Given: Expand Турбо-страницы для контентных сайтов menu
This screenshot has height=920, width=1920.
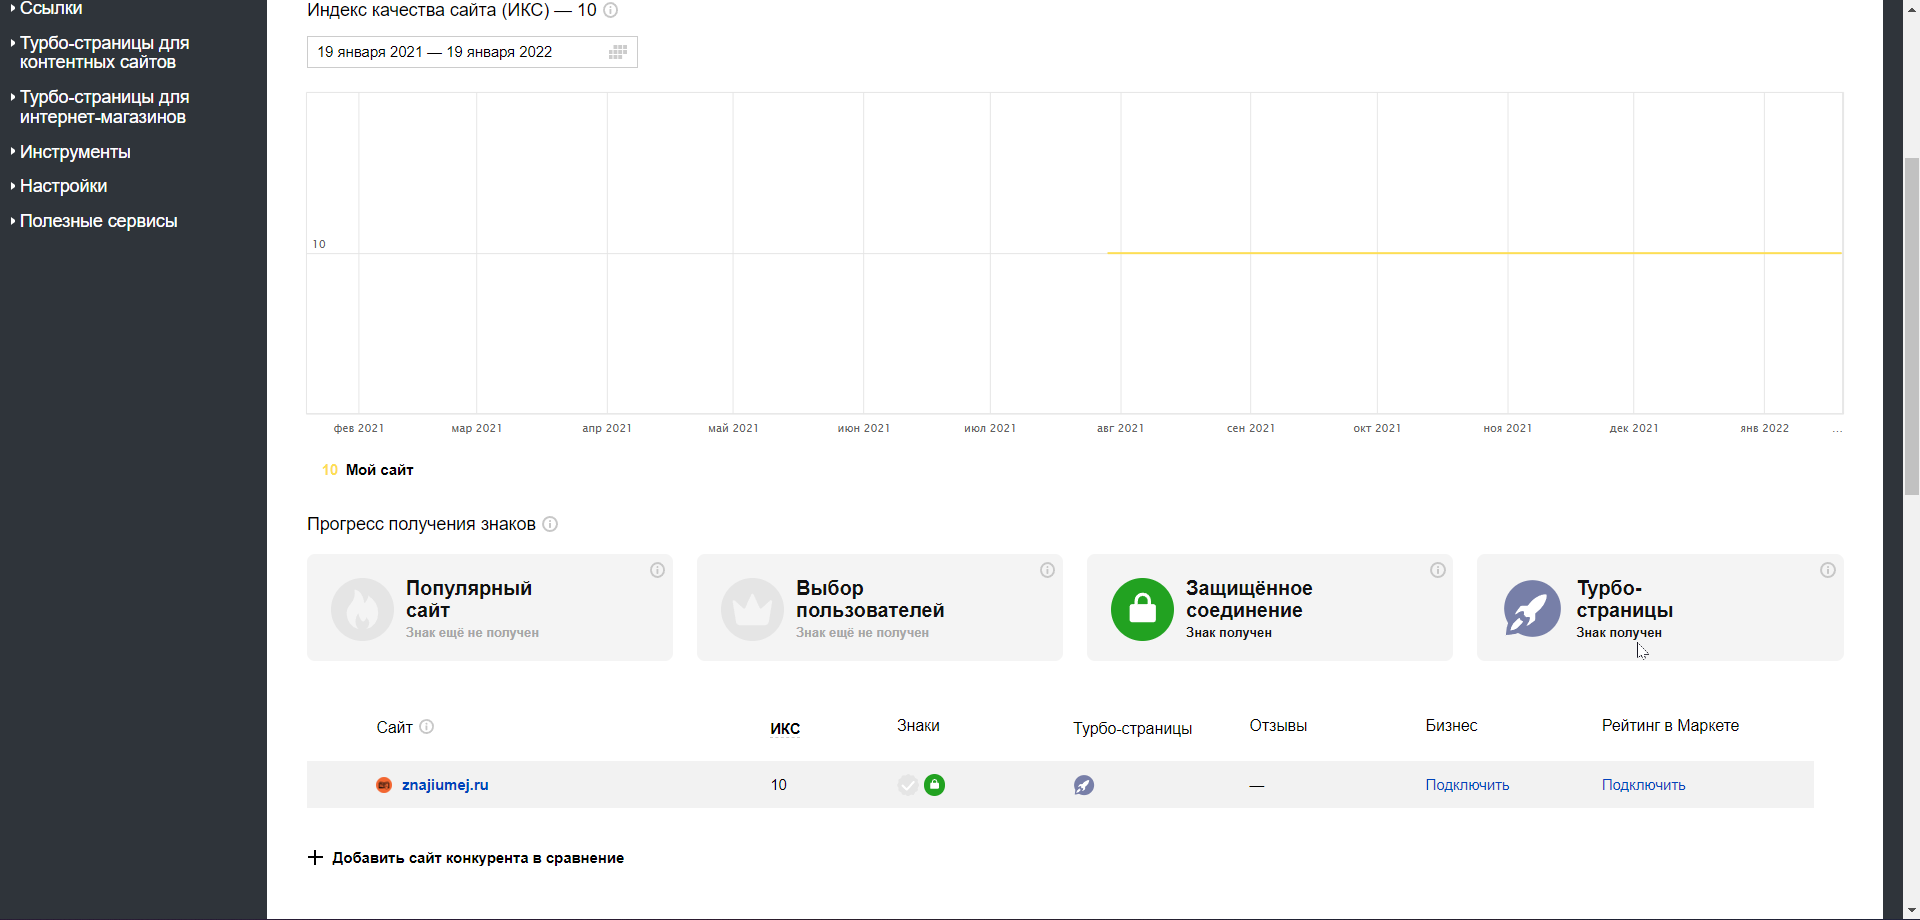Looking at the screenshot, I should [104, 53].
